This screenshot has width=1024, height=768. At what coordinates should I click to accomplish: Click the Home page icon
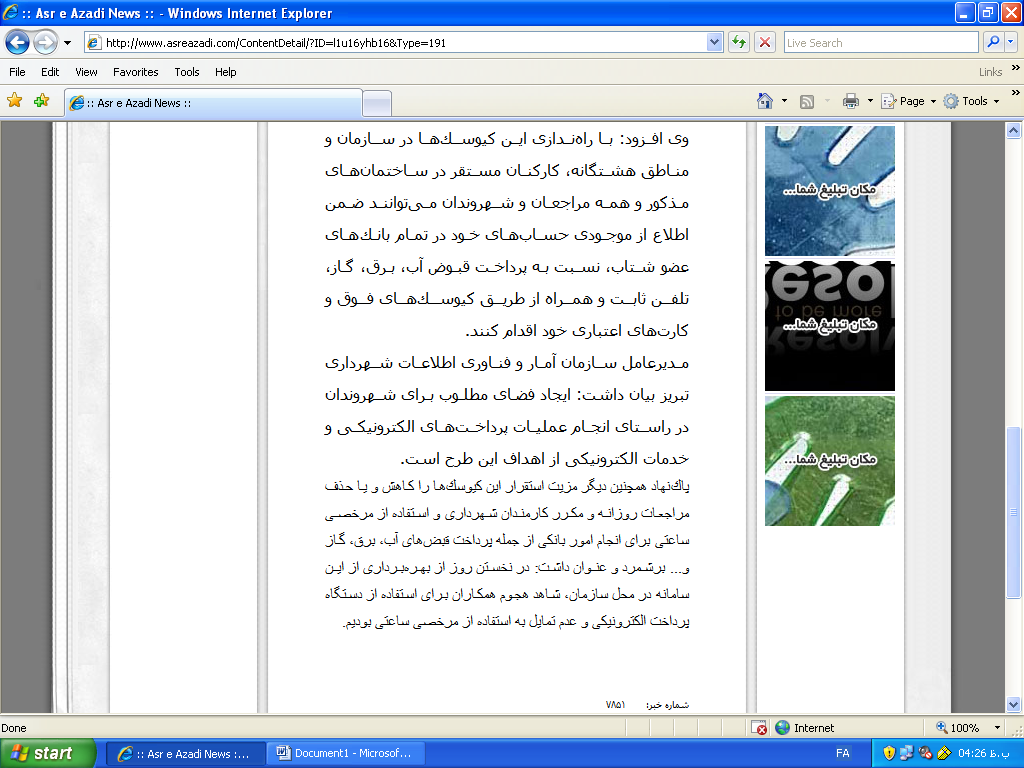point(765,101)
